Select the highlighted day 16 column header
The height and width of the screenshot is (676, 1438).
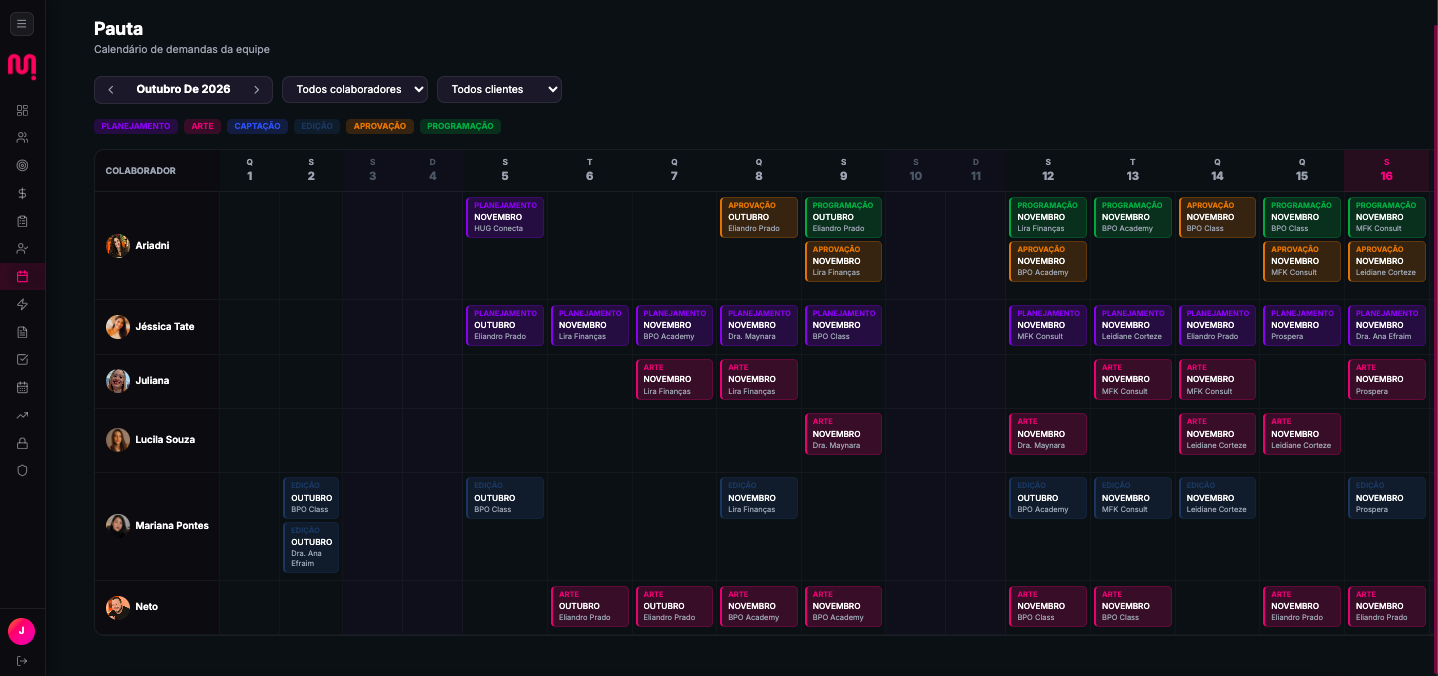[x=1387, y=170]
